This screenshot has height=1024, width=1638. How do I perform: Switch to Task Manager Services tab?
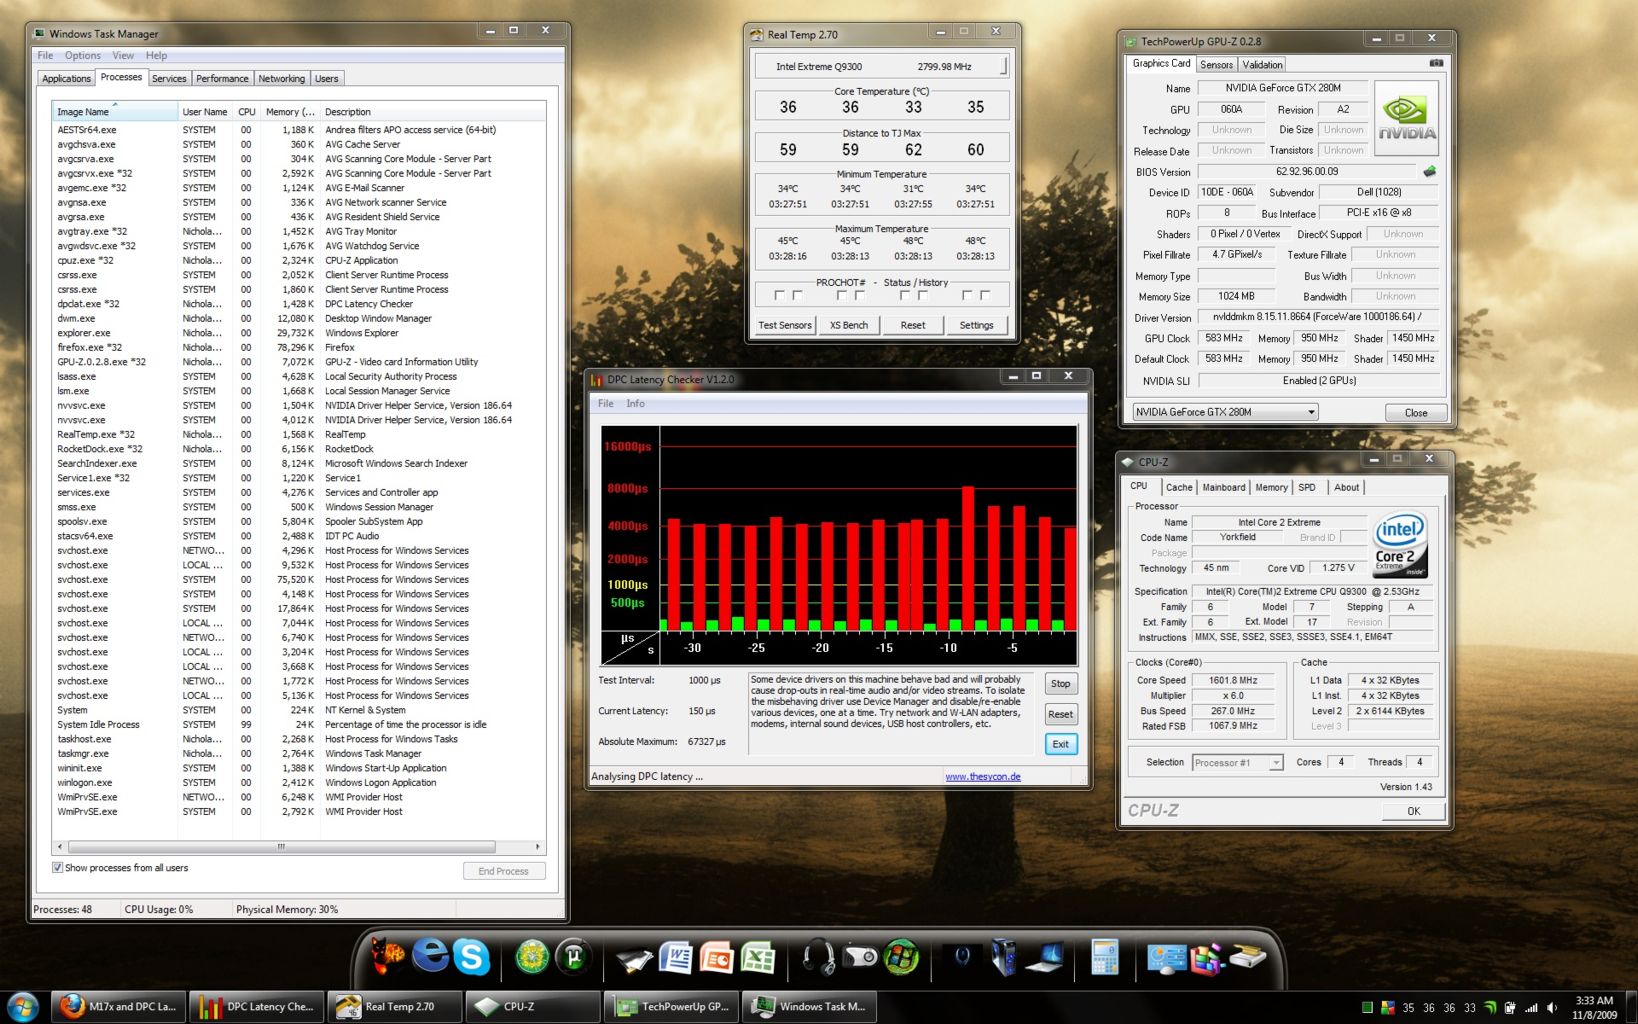169,78
